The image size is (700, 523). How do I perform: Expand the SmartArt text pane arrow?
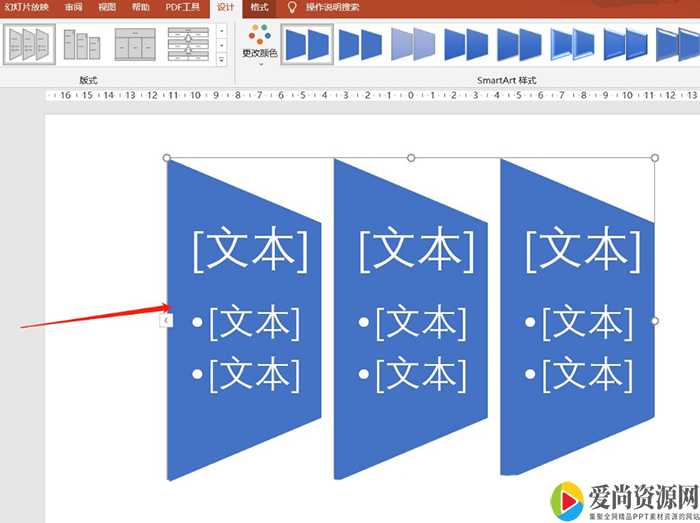(x=166, y=320)
